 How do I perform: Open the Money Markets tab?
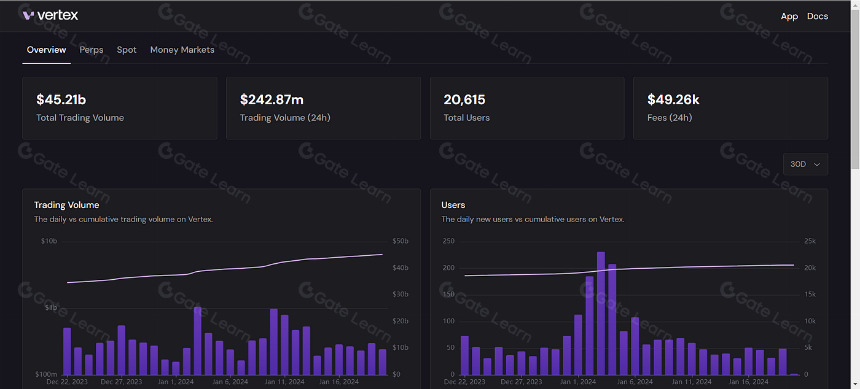[182, 50]
